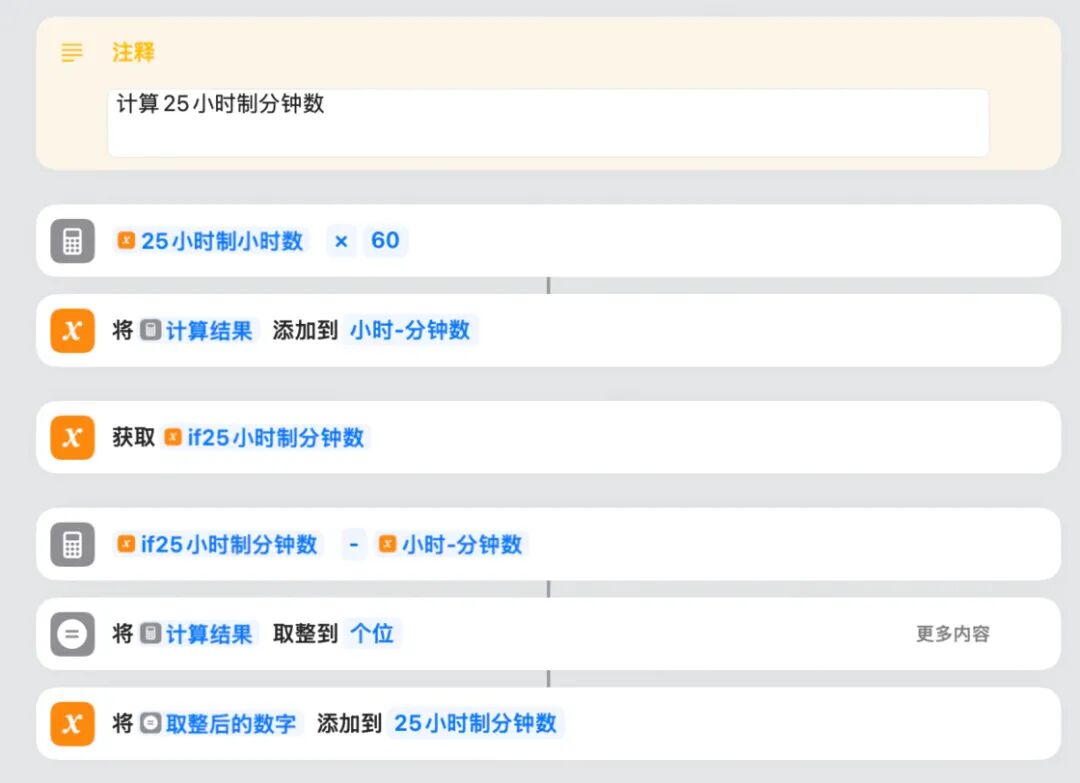
Task: Edit the operand value 60
Action: 385,241
